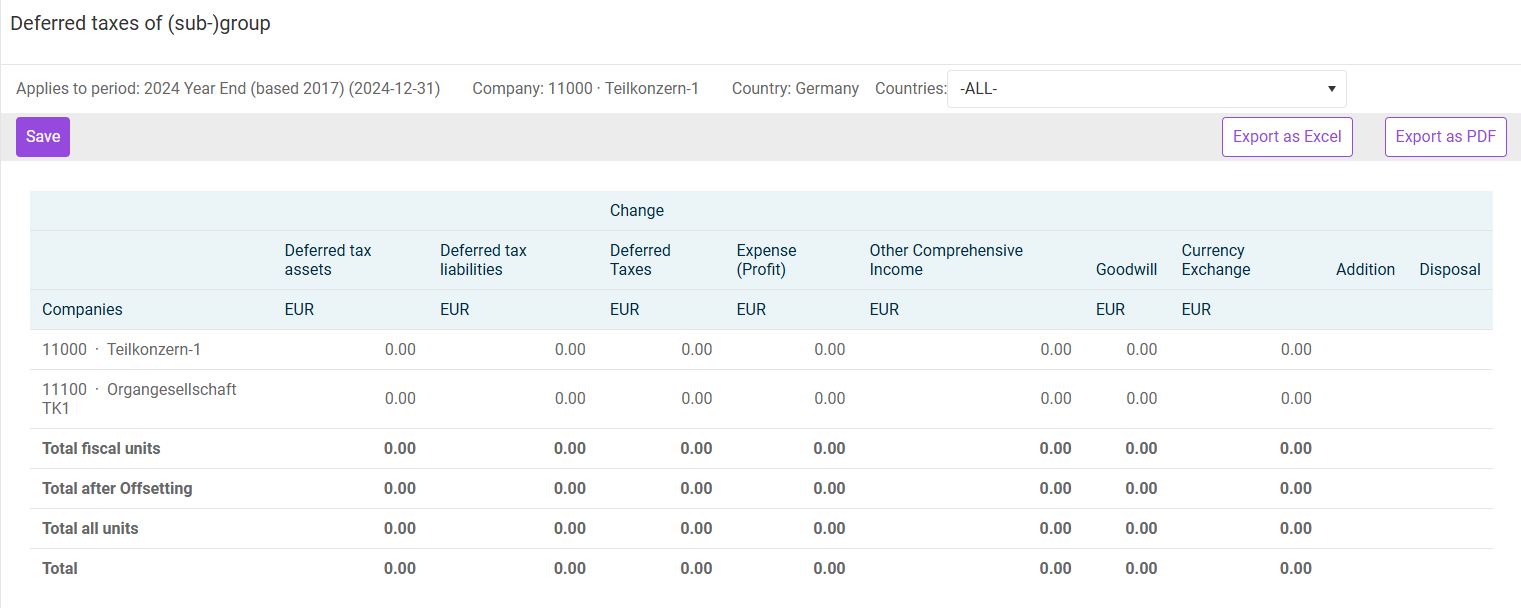Viewport: 1521px width, 608px height.
Task: Select the 11100 · Organgesellschaft TK1 row label
Action: 139,399
